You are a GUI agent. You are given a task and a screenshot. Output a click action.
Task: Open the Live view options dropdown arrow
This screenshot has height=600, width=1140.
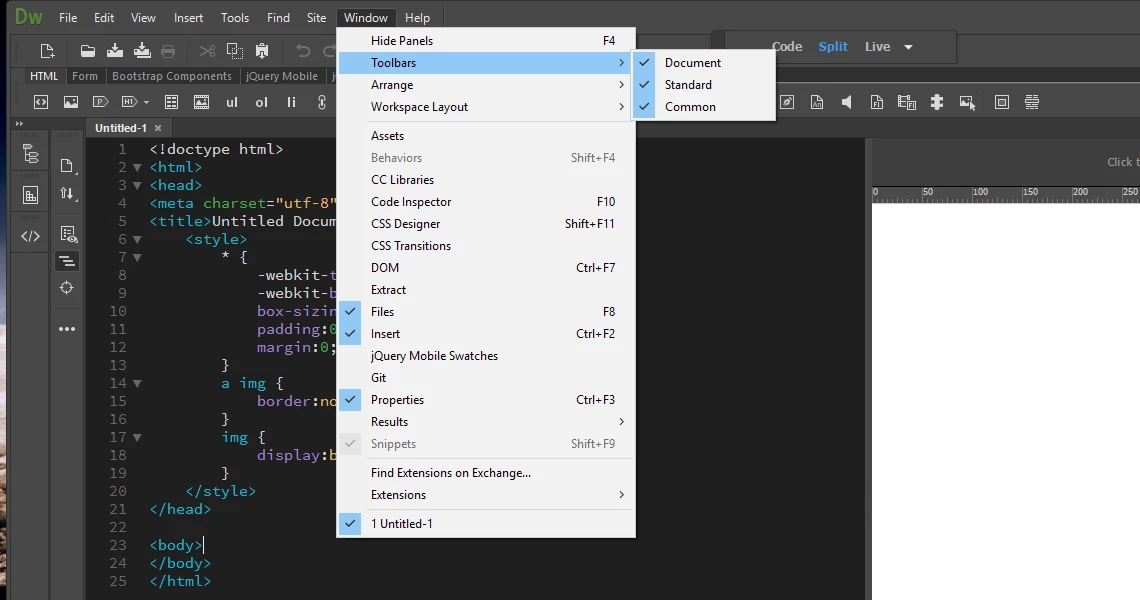[908, 47]
